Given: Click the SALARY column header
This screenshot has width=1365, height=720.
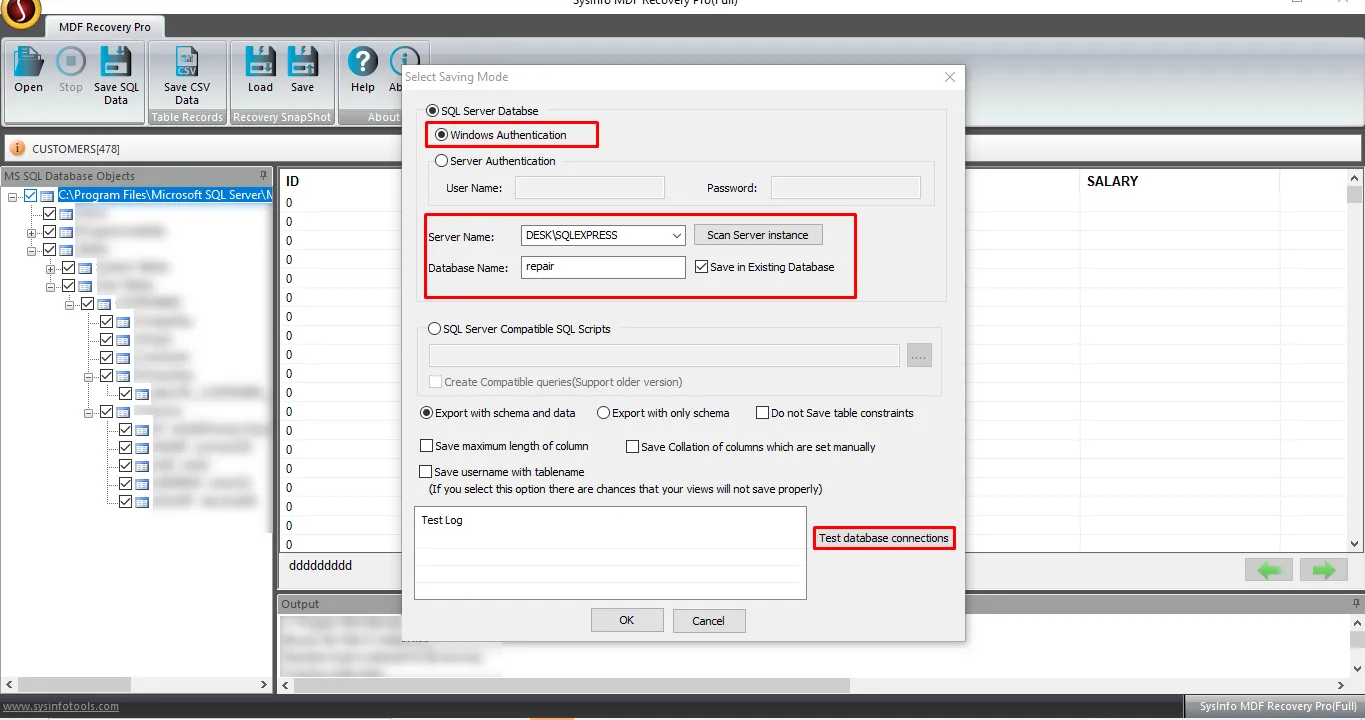Looking at the screenshot, I should pyautogui.click(x=1113, y=181).
